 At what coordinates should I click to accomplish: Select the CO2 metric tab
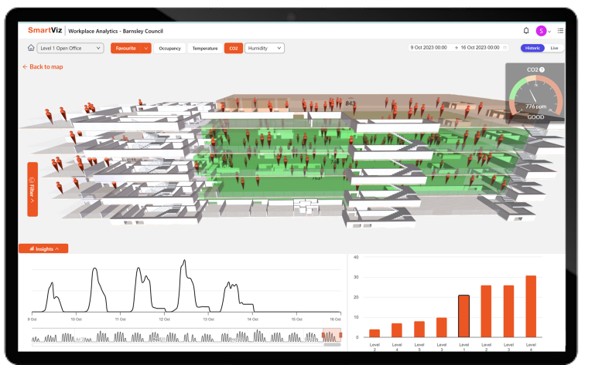(233, 48)
